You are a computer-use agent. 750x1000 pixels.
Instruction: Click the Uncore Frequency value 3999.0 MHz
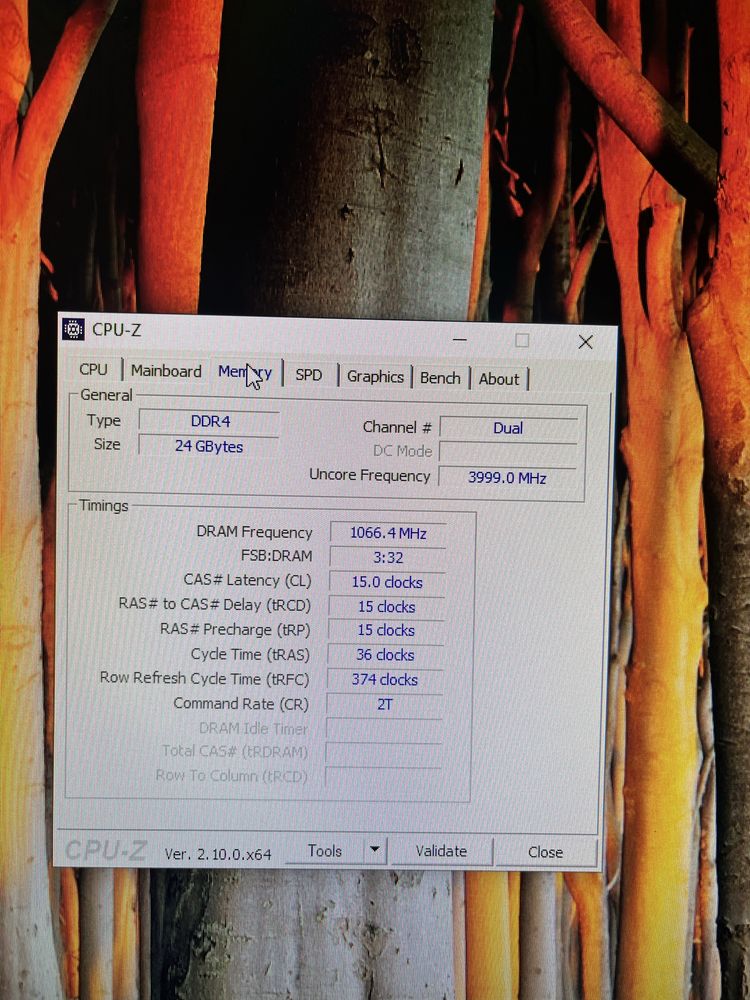point(507,478)
